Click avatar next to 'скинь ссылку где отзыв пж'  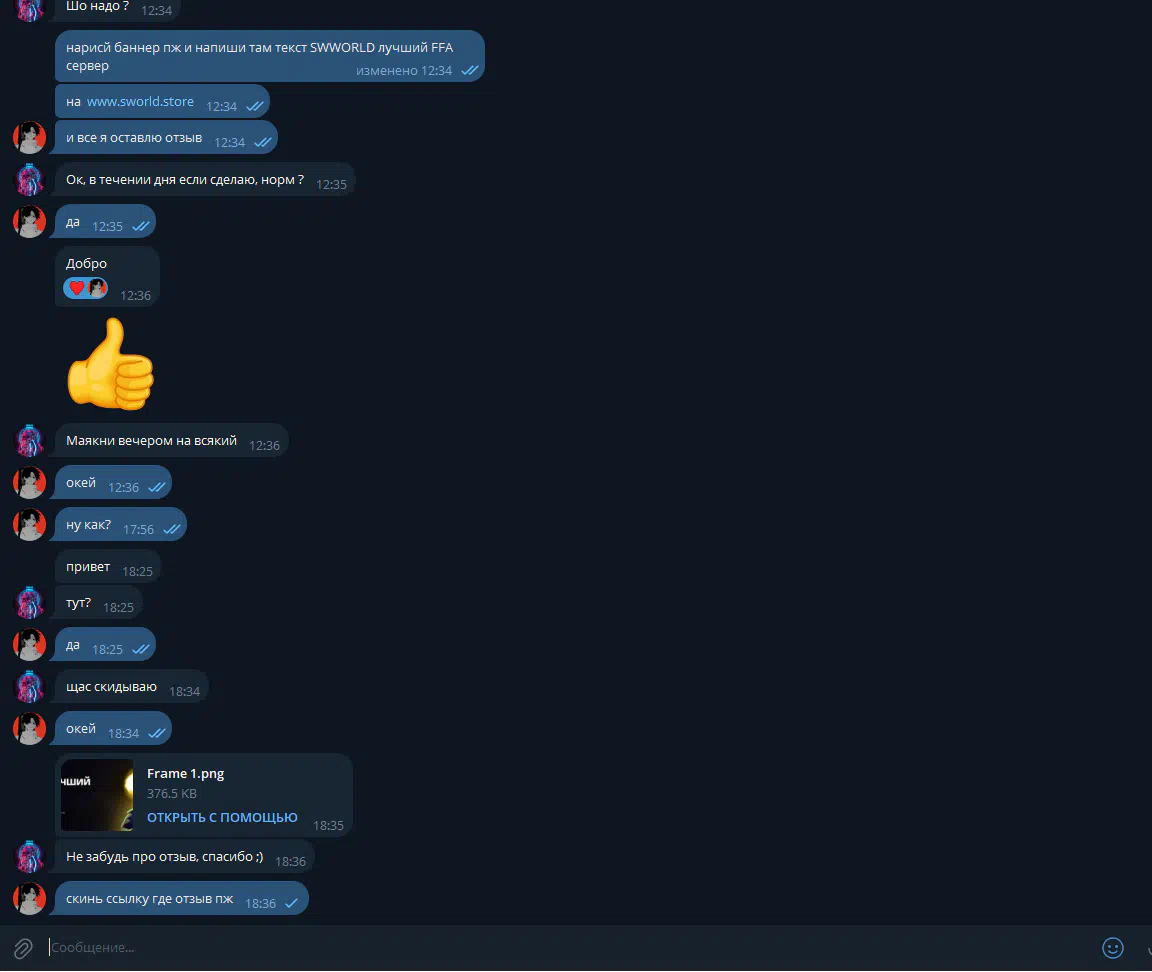[29, 899]
